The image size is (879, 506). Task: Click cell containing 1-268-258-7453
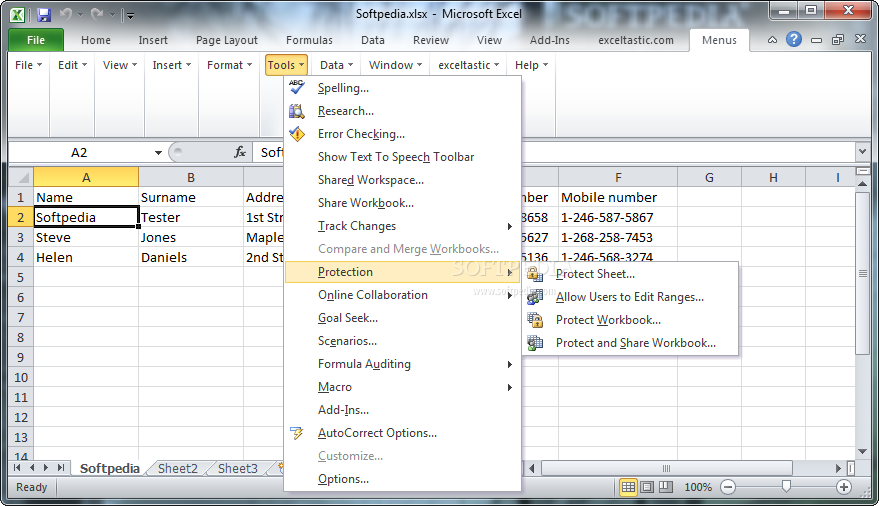(618, 237)
